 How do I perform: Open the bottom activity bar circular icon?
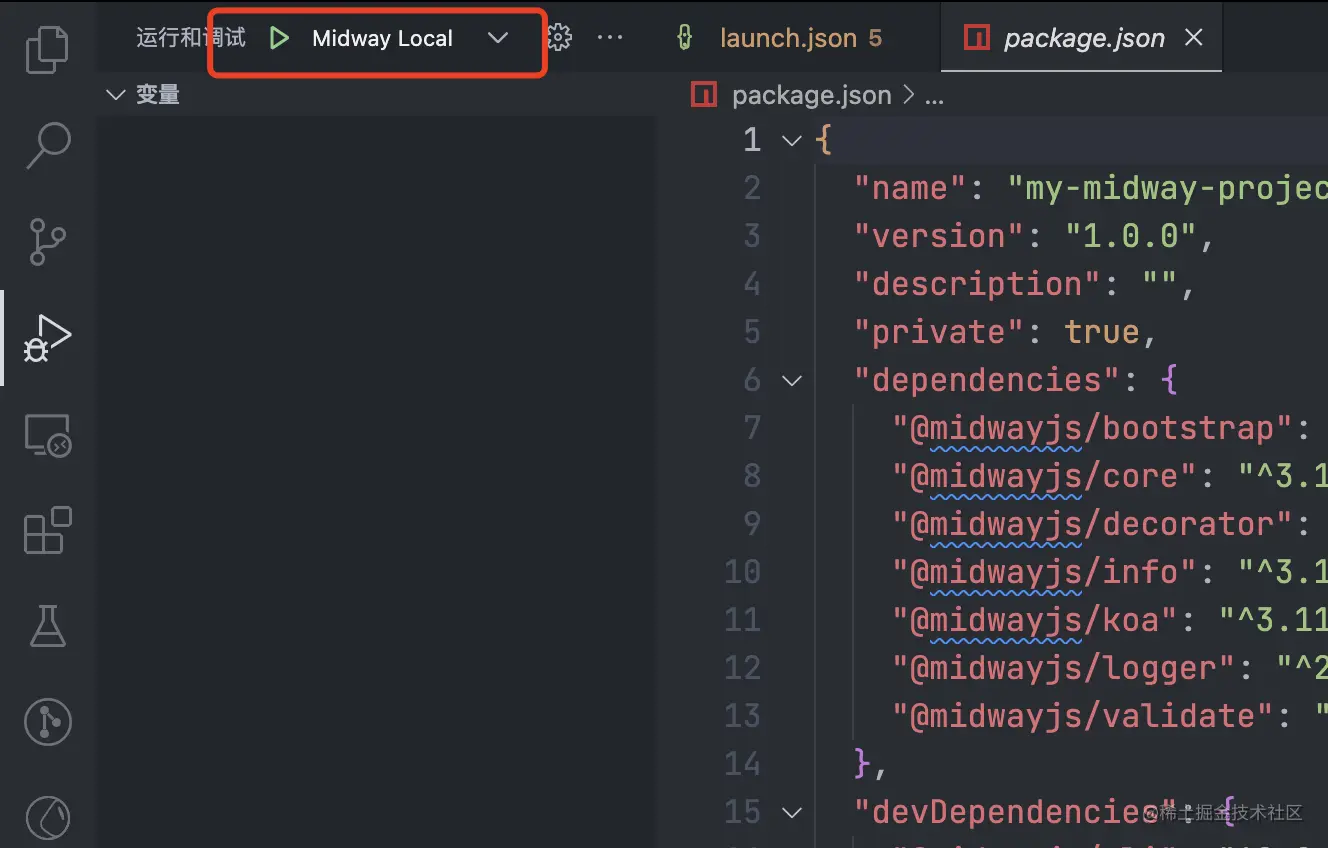[x=47, y=818]
